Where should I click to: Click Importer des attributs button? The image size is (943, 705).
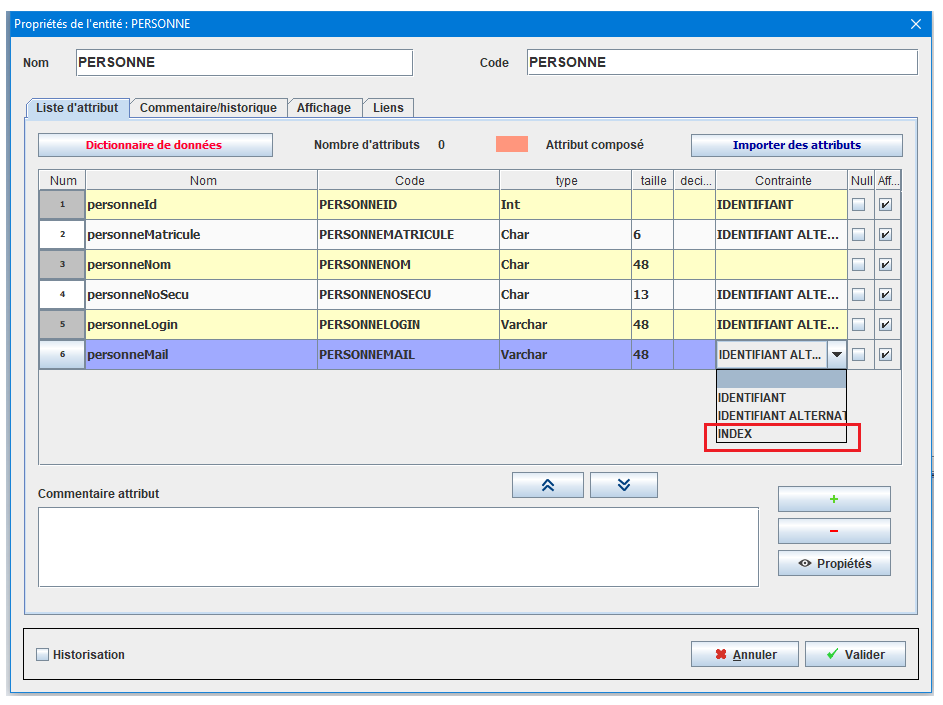click(796, 145)
